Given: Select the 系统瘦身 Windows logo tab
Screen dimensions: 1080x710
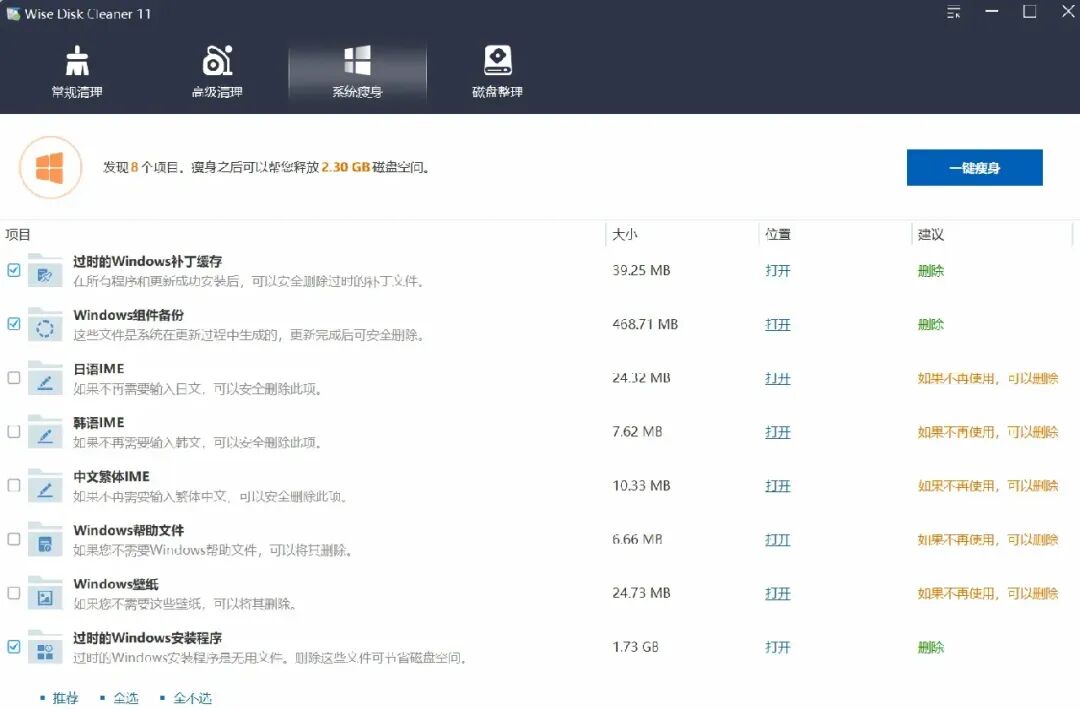Looking at the screenshot, I should pyautogui.click(x=357, y=72).
